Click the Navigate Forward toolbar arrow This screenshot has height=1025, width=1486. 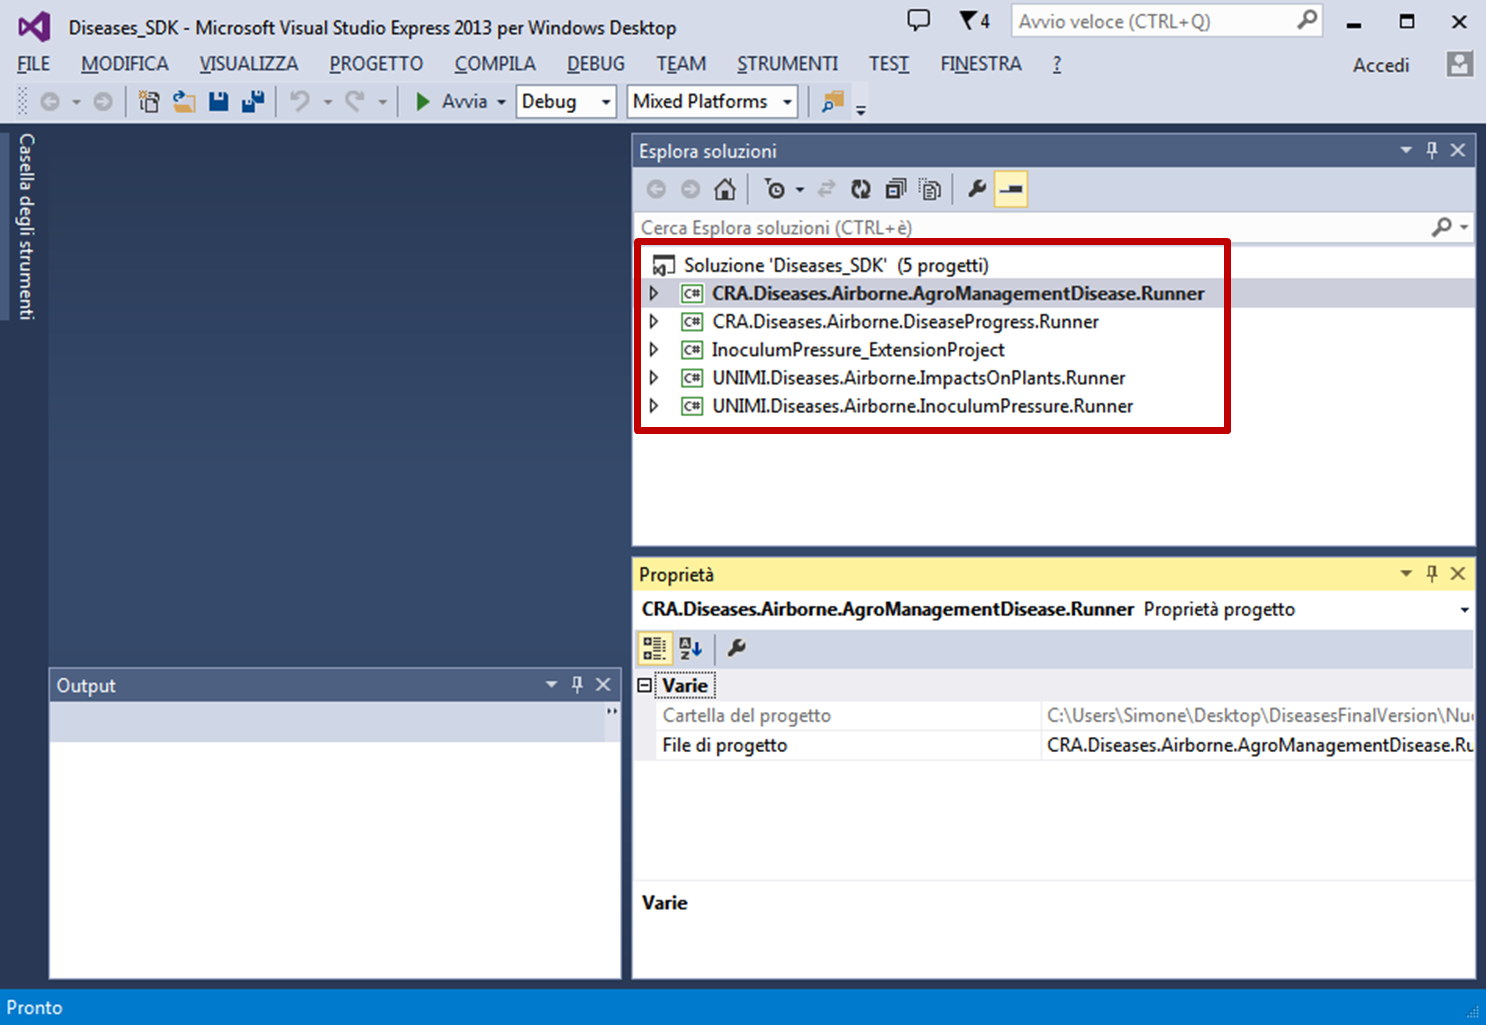[x=102, y=102]
